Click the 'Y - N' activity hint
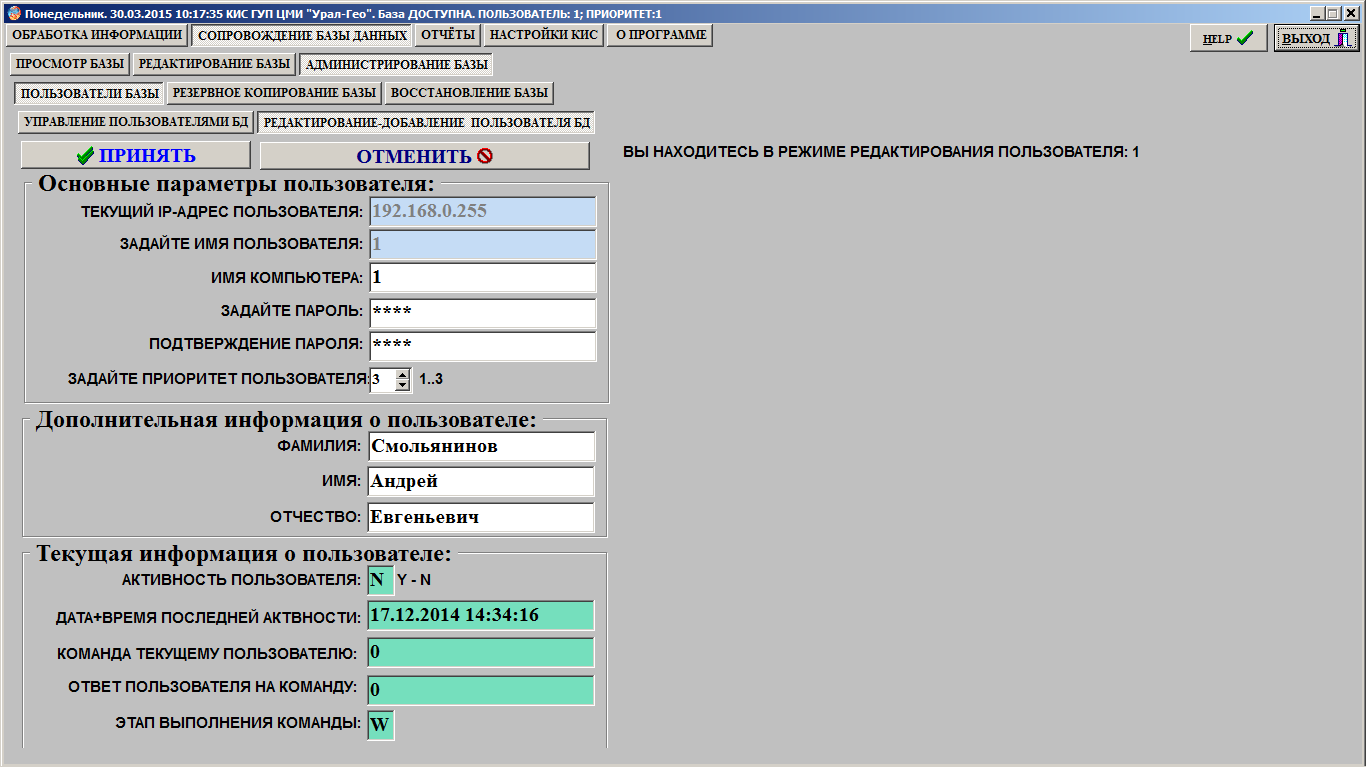The width and height of the screenshot is (1366, 768). tap(414, 579)
